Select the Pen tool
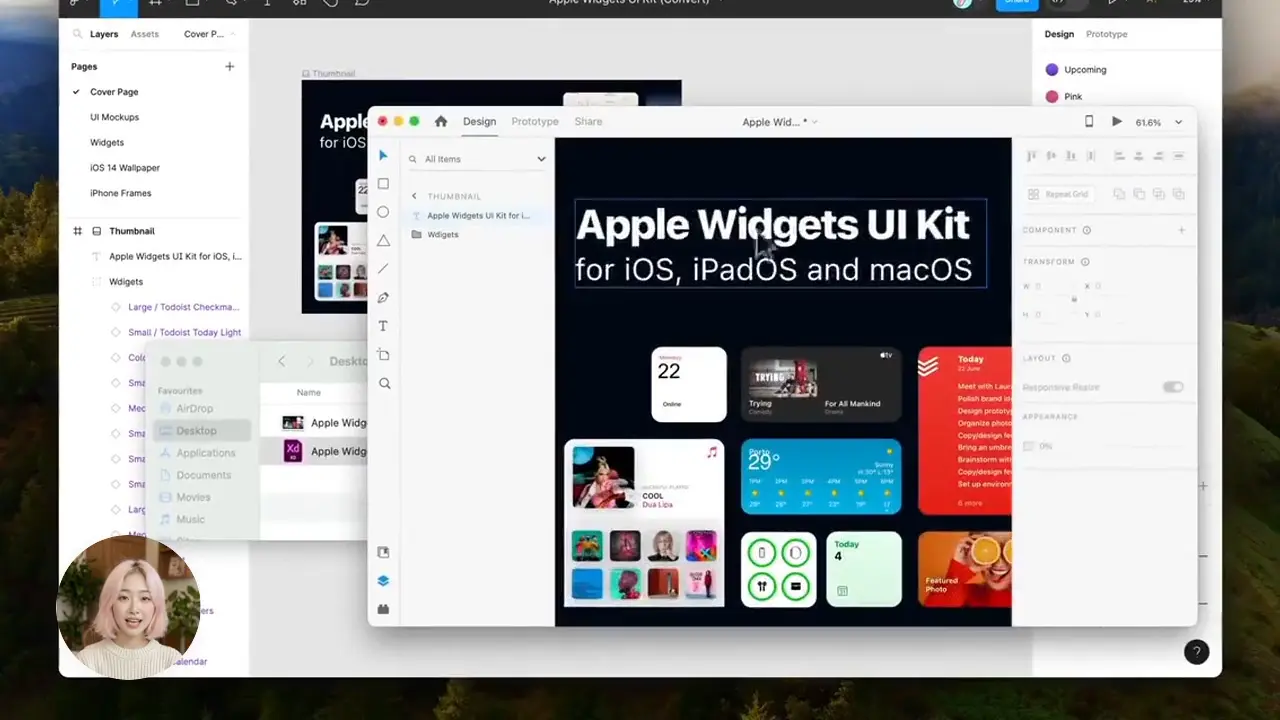The height and width of the screenshot is (720, 1280). [x=383, y=296]
